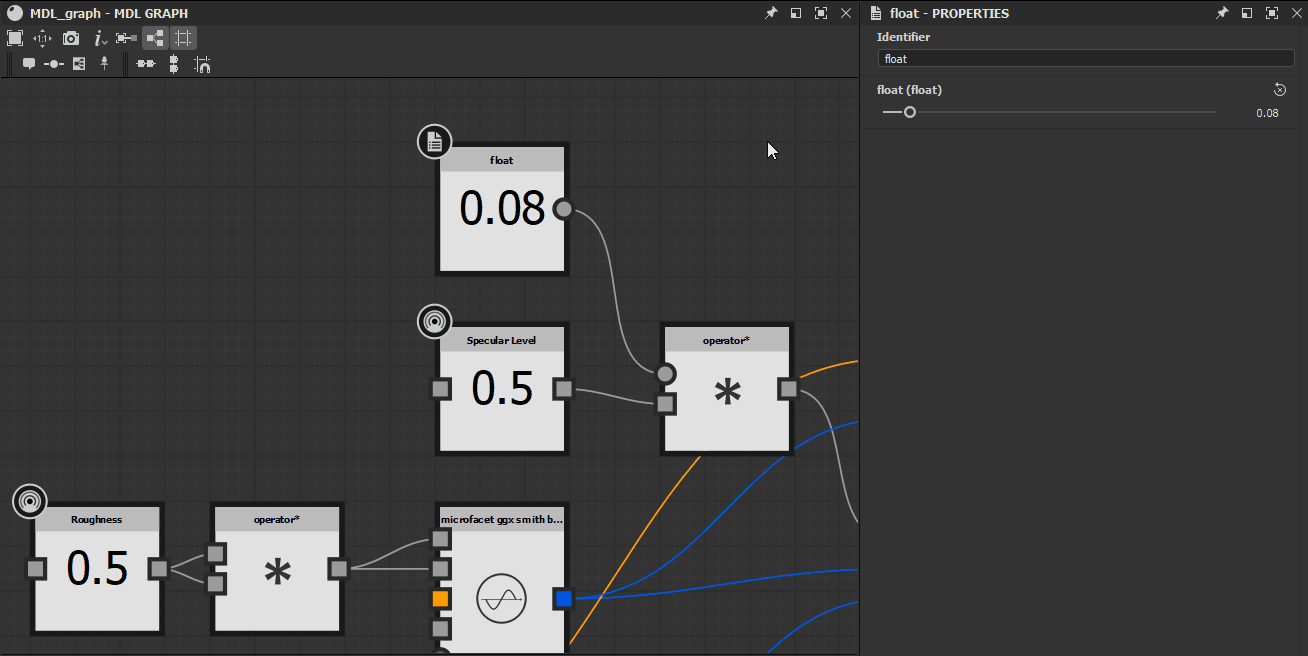Click the Identifier text field showing float

coord(1086,58)
